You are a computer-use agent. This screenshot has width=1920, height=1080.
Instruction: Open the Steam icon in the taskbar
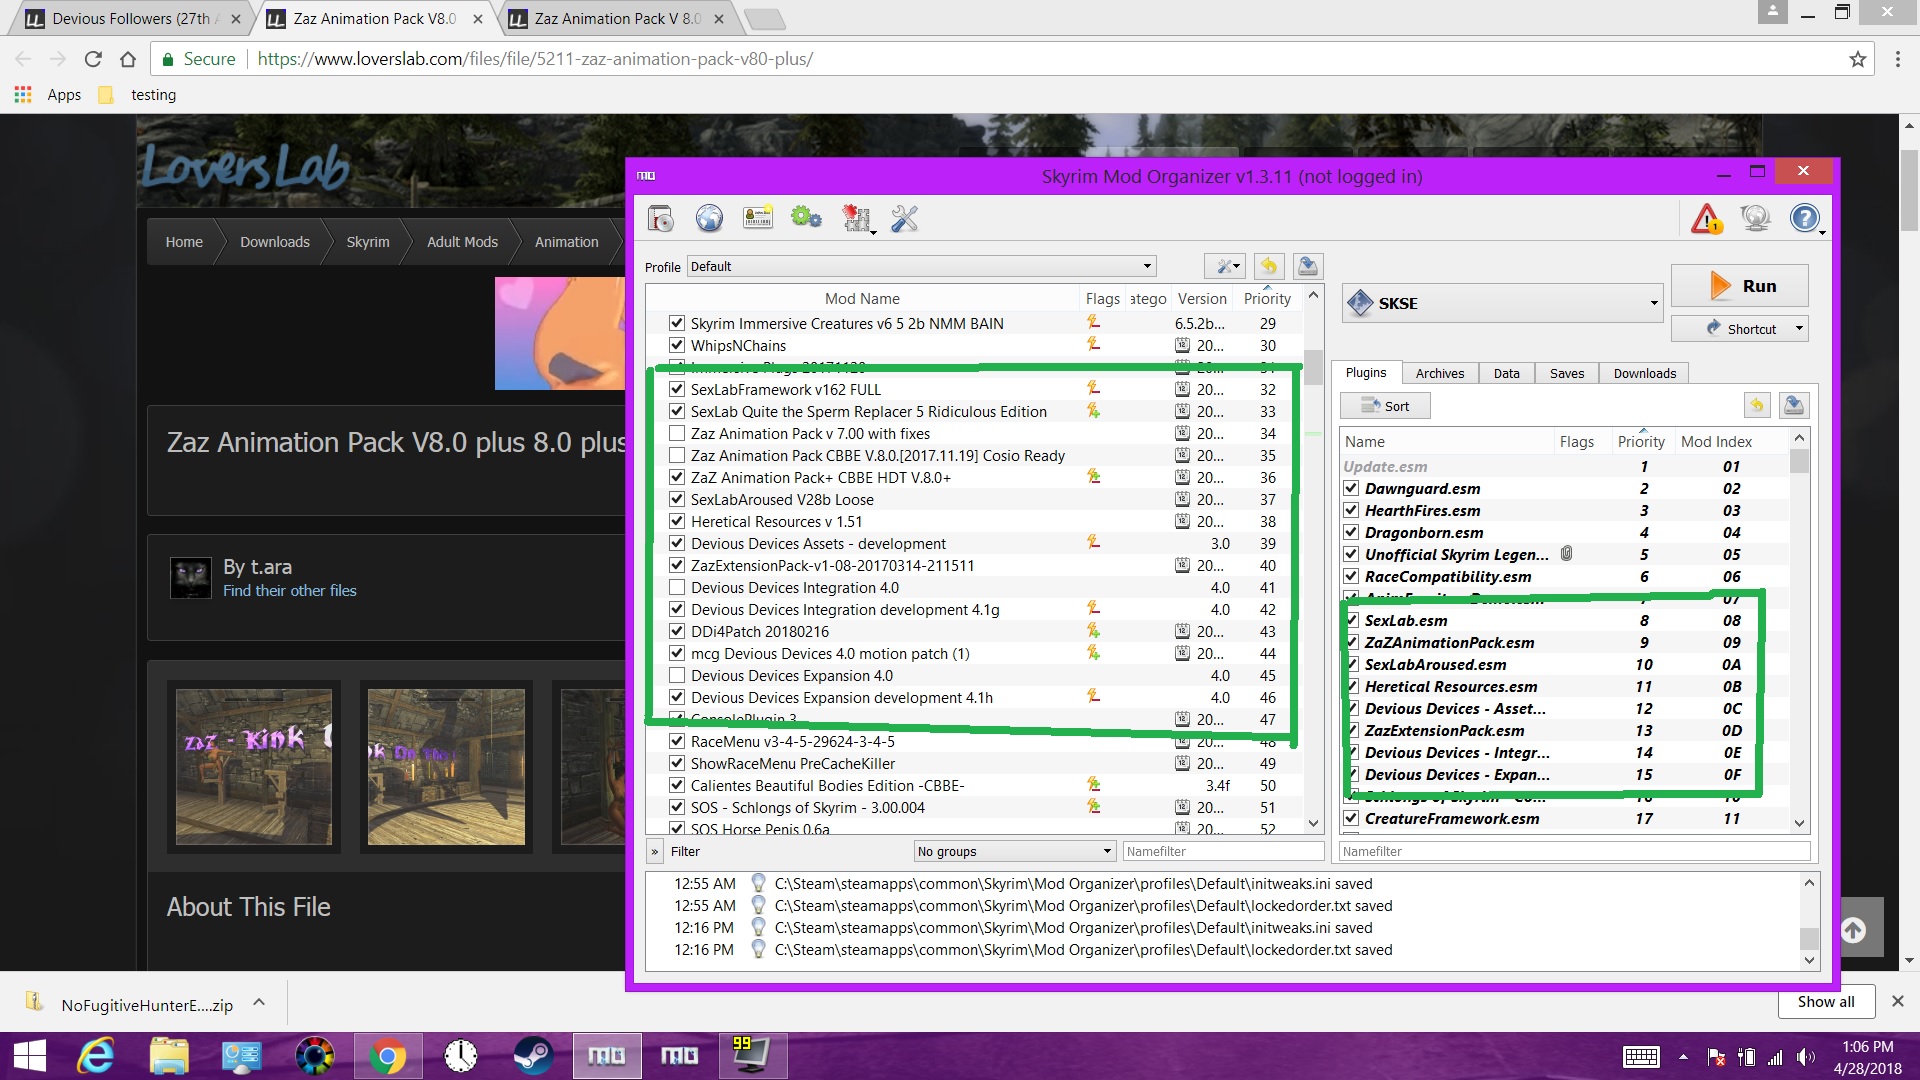click(532, 1056)
